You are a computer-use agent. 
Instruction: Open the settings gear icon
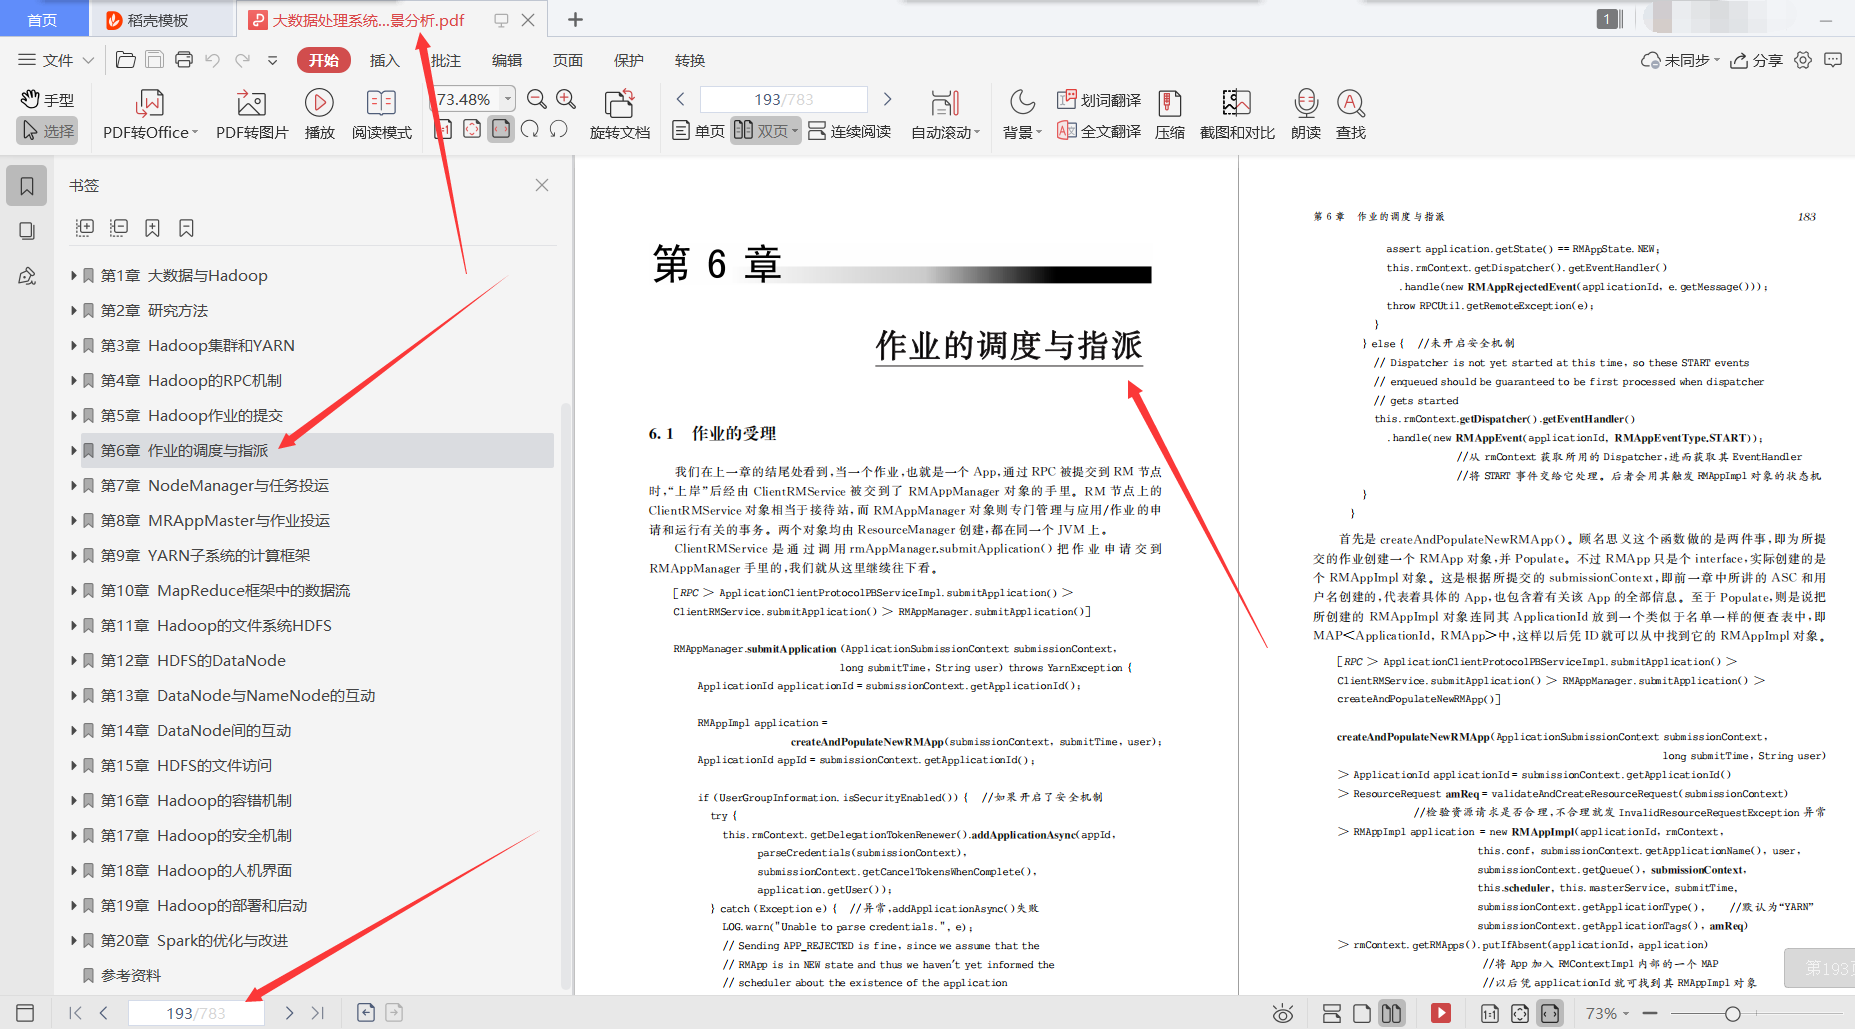click(1803, 60)
